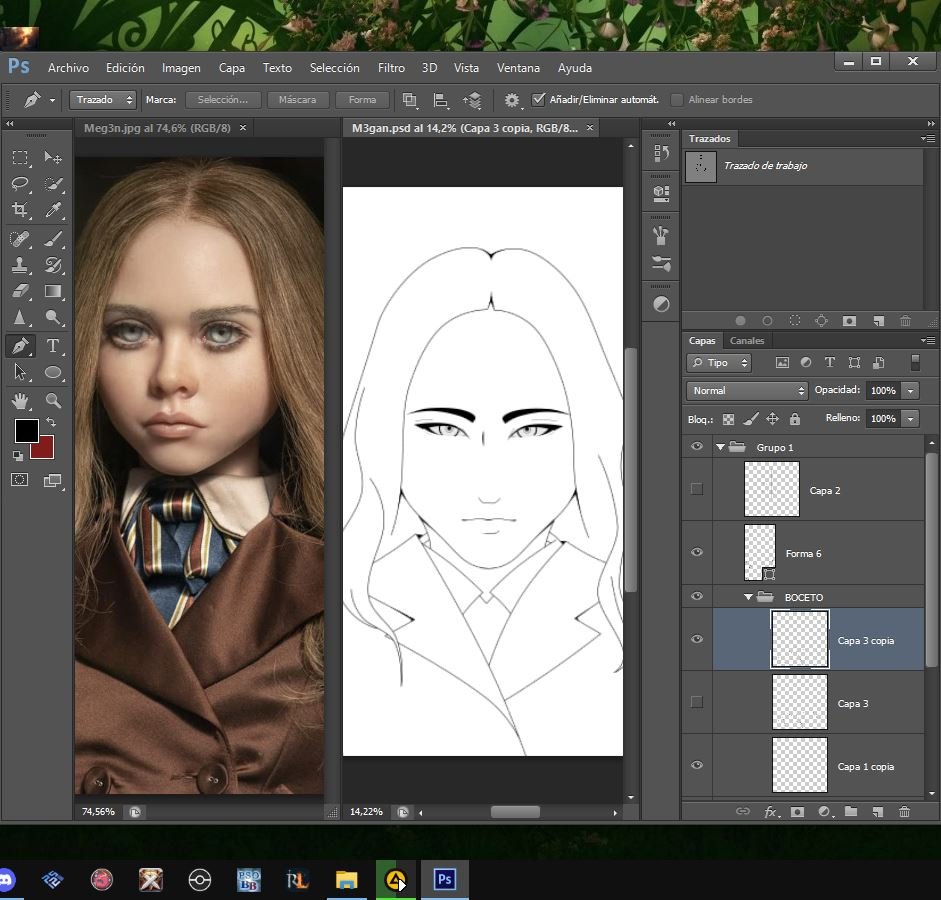Viewport: 941px width, 900px height.
Task: Open the Opacidad slider arrow
Action: [x=911, y=391]
